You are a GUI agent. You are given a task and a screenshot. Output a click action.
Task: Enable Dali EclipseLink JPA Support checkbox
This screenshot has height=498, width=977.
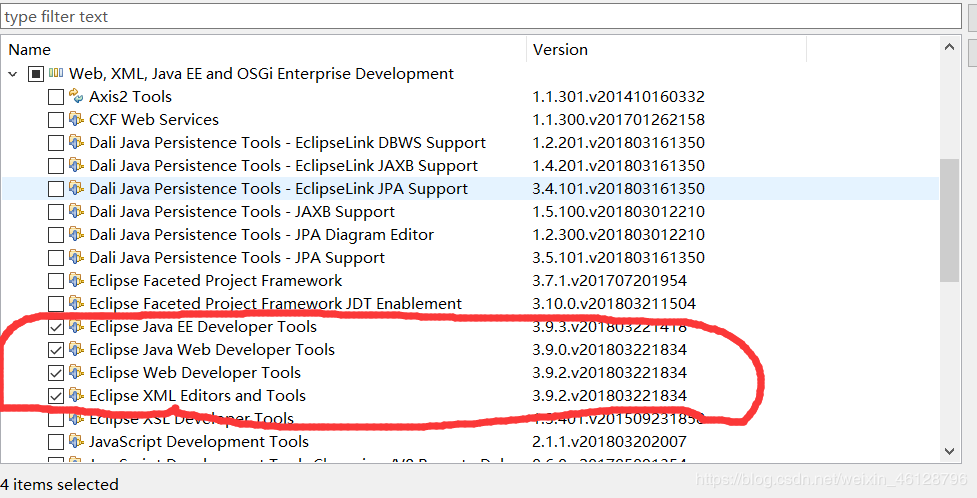click(56, 189)
